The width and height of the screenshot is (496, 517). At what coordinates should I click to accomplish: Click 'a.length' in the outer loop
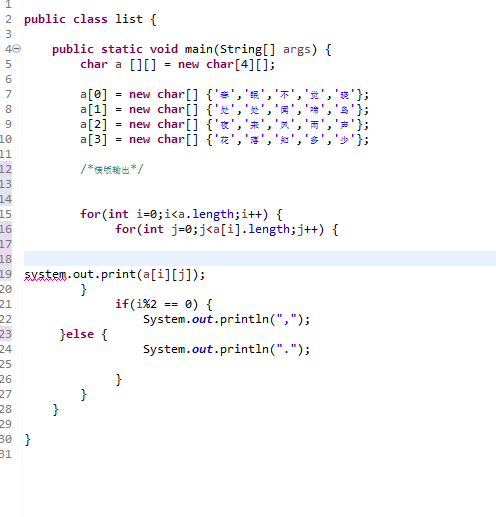pyautogui.click(x=206, y=214)
